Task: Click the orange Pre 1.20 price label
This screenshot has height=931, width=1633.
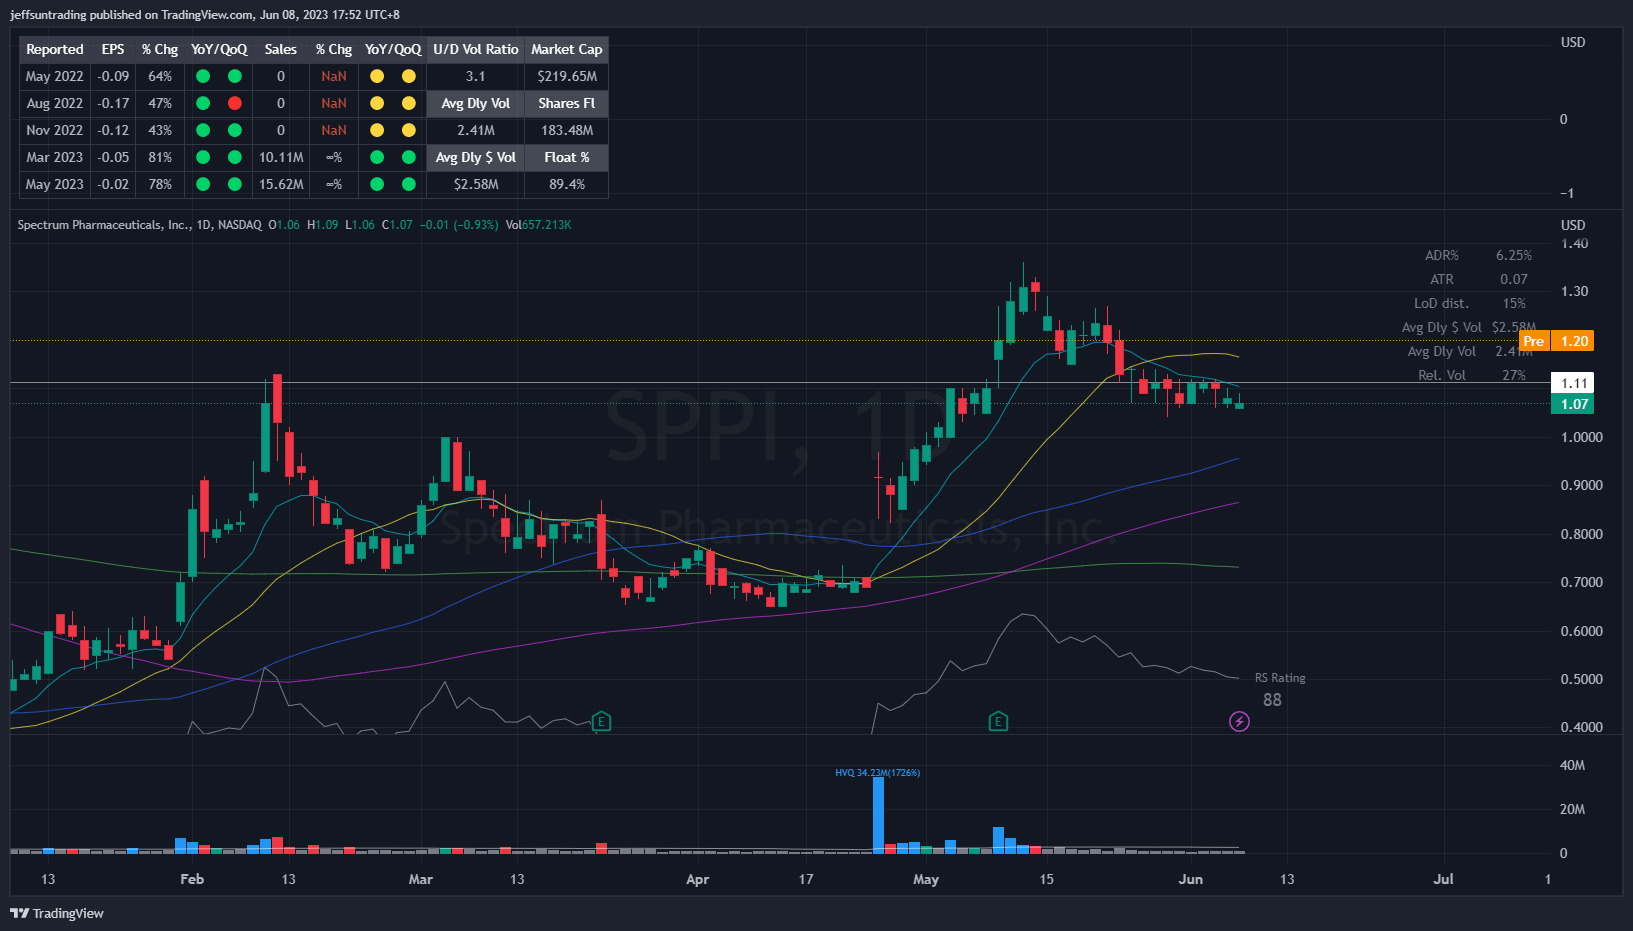Action: [1556, 341]
